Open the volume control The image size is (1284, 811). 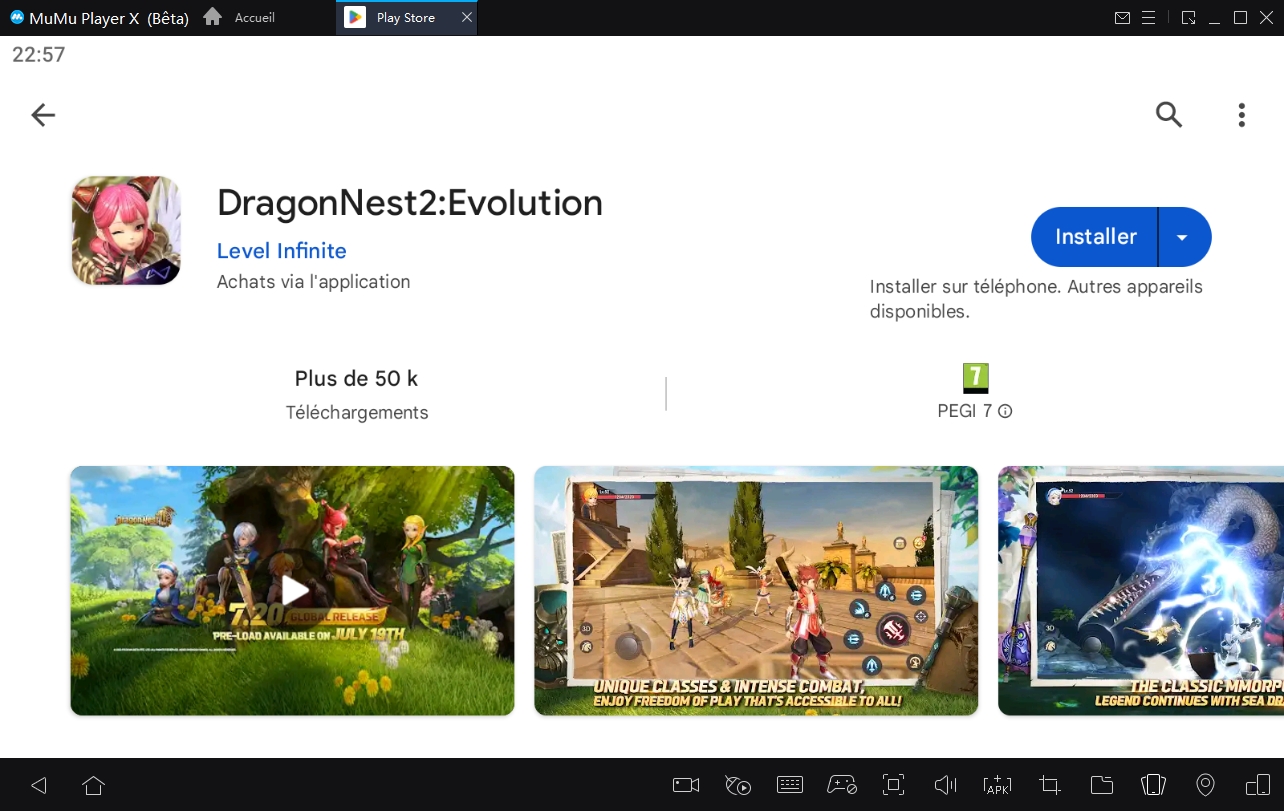point(945,785)
